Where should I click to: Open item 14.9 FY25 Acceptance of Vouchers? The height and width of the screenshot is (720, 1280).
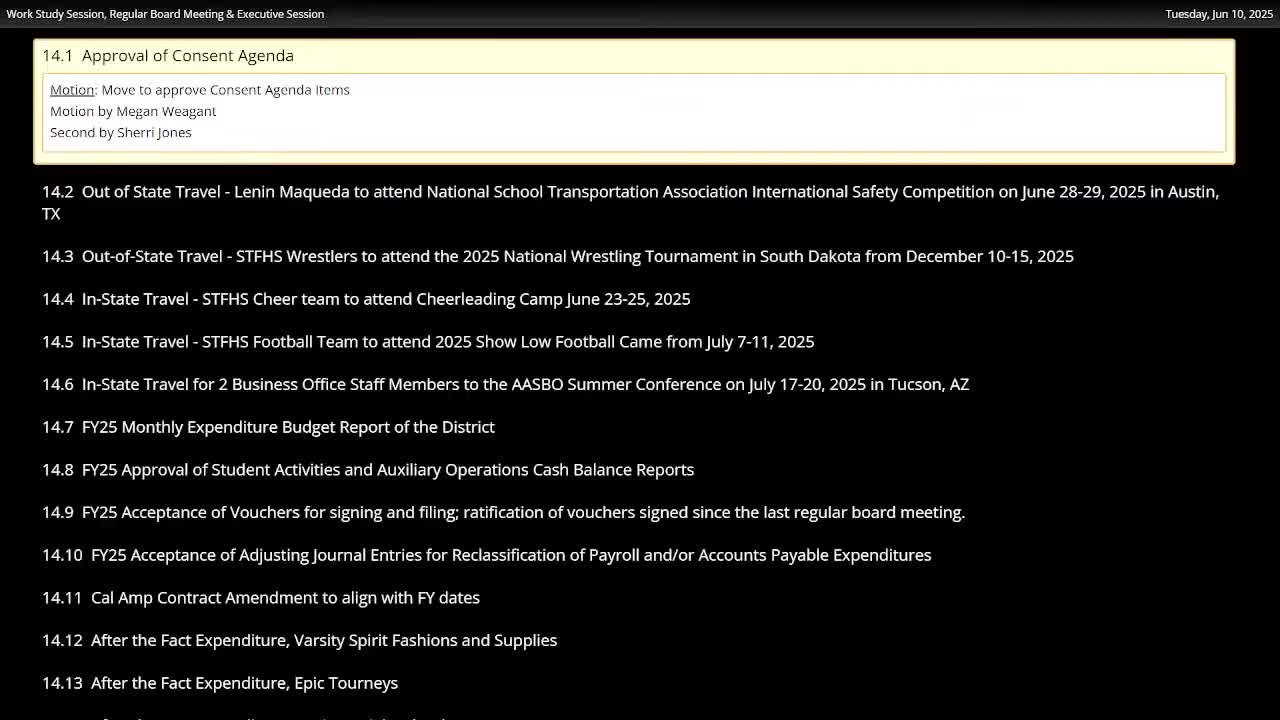point(503,512)
